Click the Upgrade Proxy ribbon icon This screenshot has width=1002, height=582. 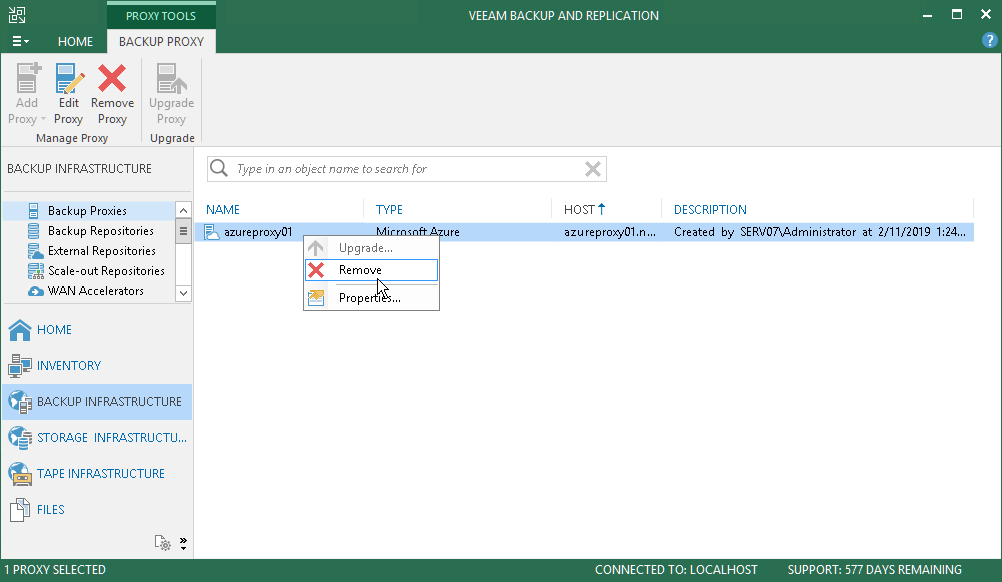171,78
